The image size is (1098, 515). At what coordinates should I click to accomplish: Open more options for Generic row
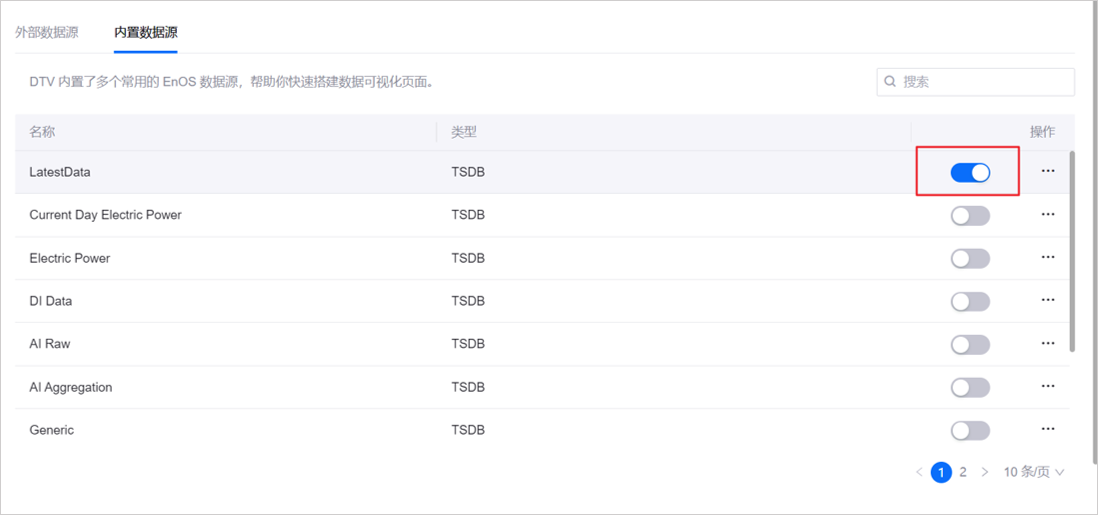[x=1047, y=429]
